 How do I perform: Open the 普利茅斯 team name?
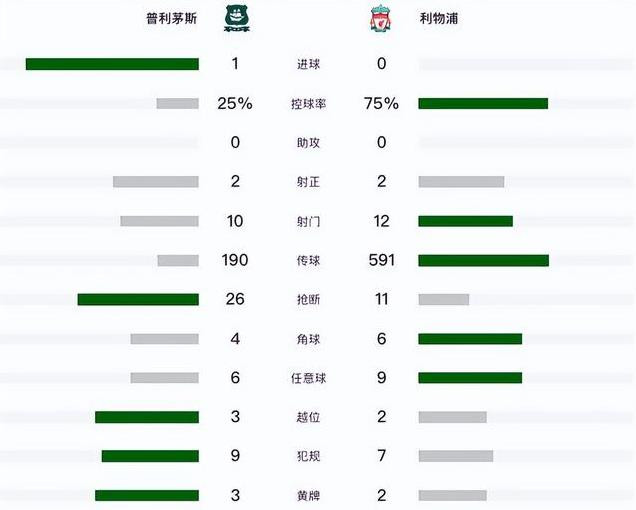(172, 19)
